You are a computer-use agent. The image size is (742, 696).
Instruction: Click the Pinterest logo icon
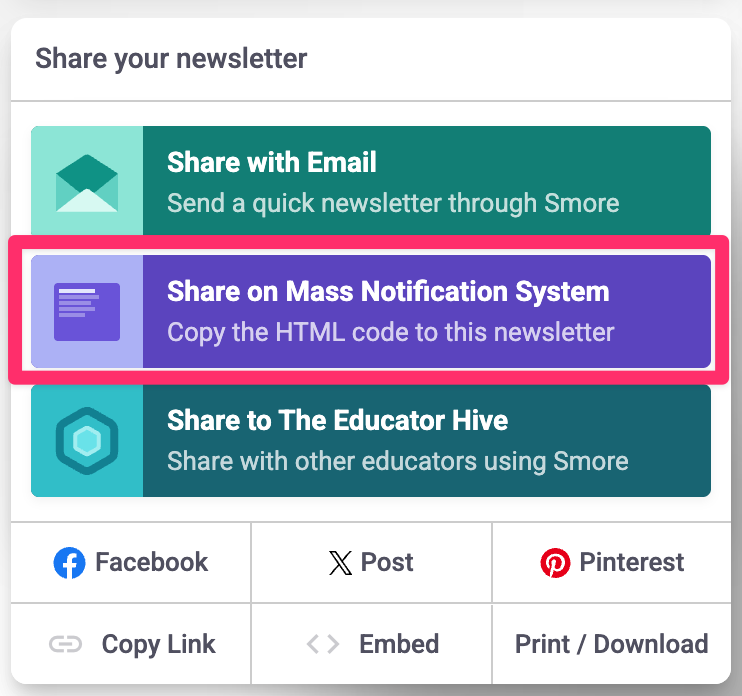pyautogui.click(x=555, y=563)
